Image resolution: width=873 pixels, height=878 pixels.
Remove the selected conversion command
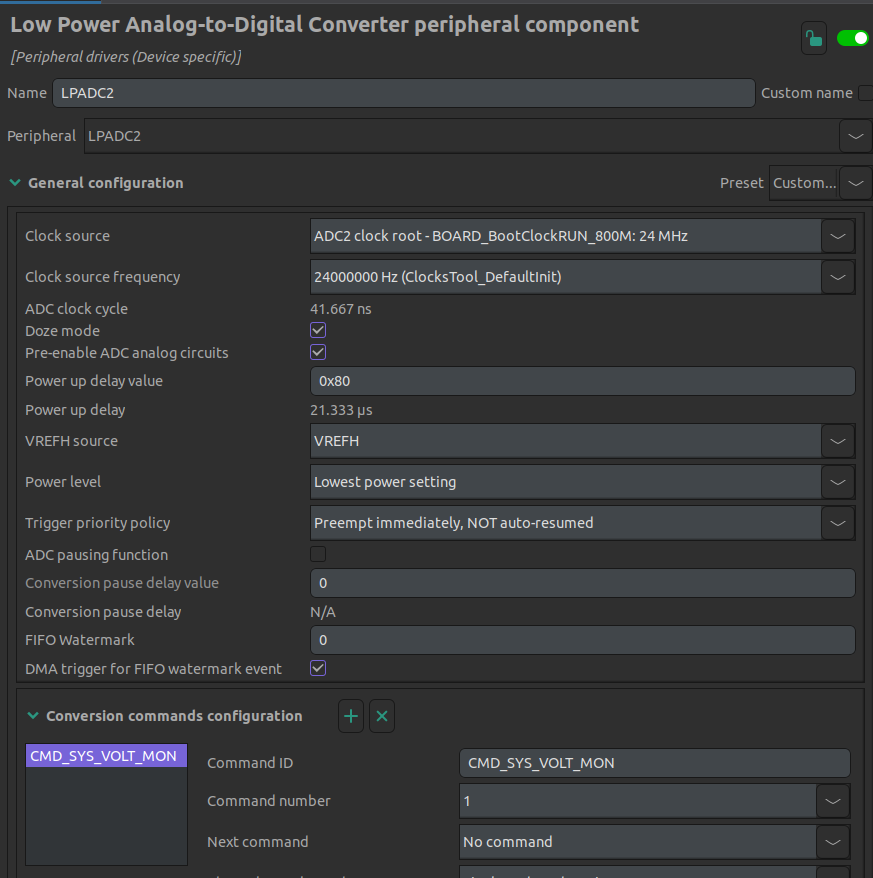382,716
